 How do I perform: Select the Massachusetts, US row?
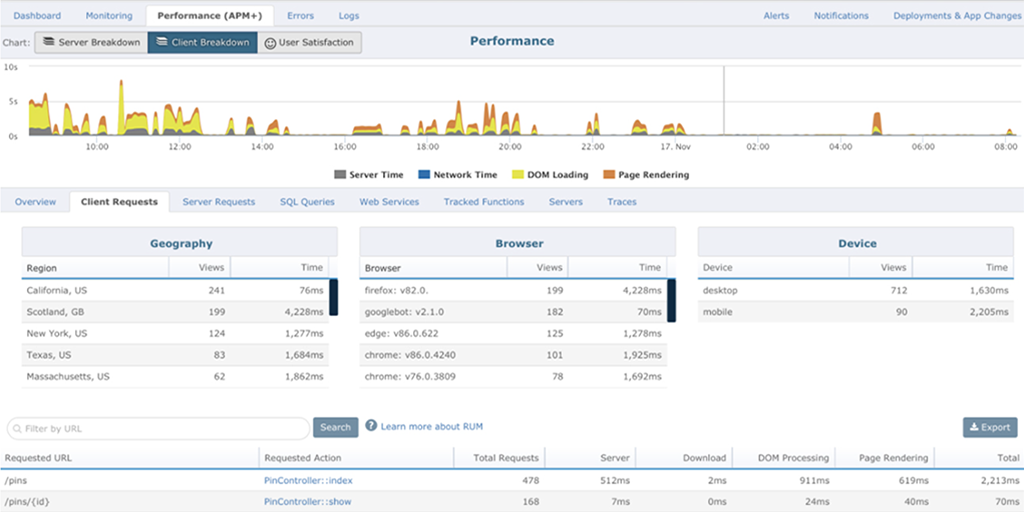pos(175,377)
